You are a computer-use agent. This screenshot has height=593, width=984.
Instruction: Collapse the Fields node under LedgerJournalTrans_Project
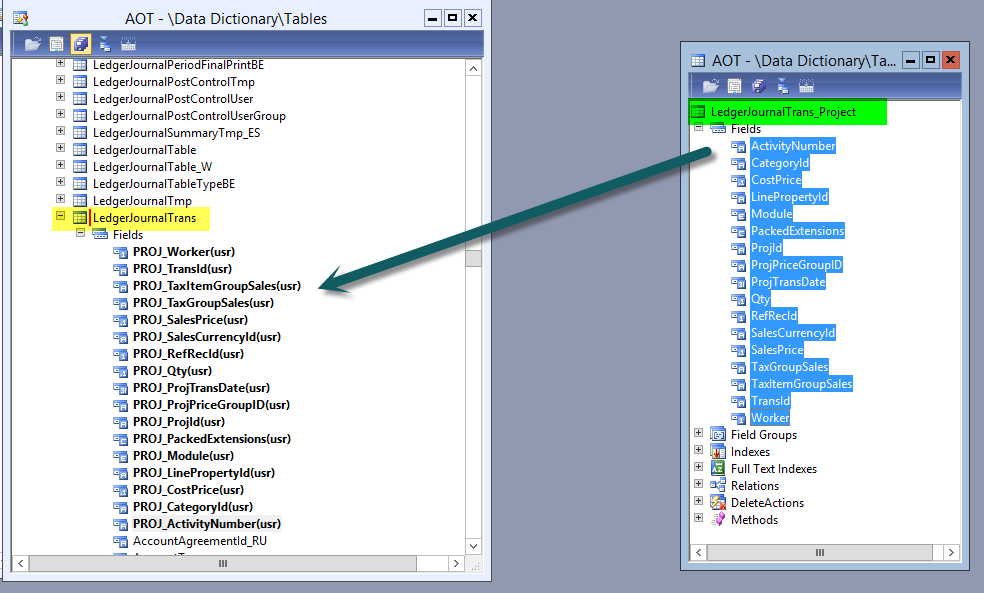pyautogui.click(x=698, y=129)
